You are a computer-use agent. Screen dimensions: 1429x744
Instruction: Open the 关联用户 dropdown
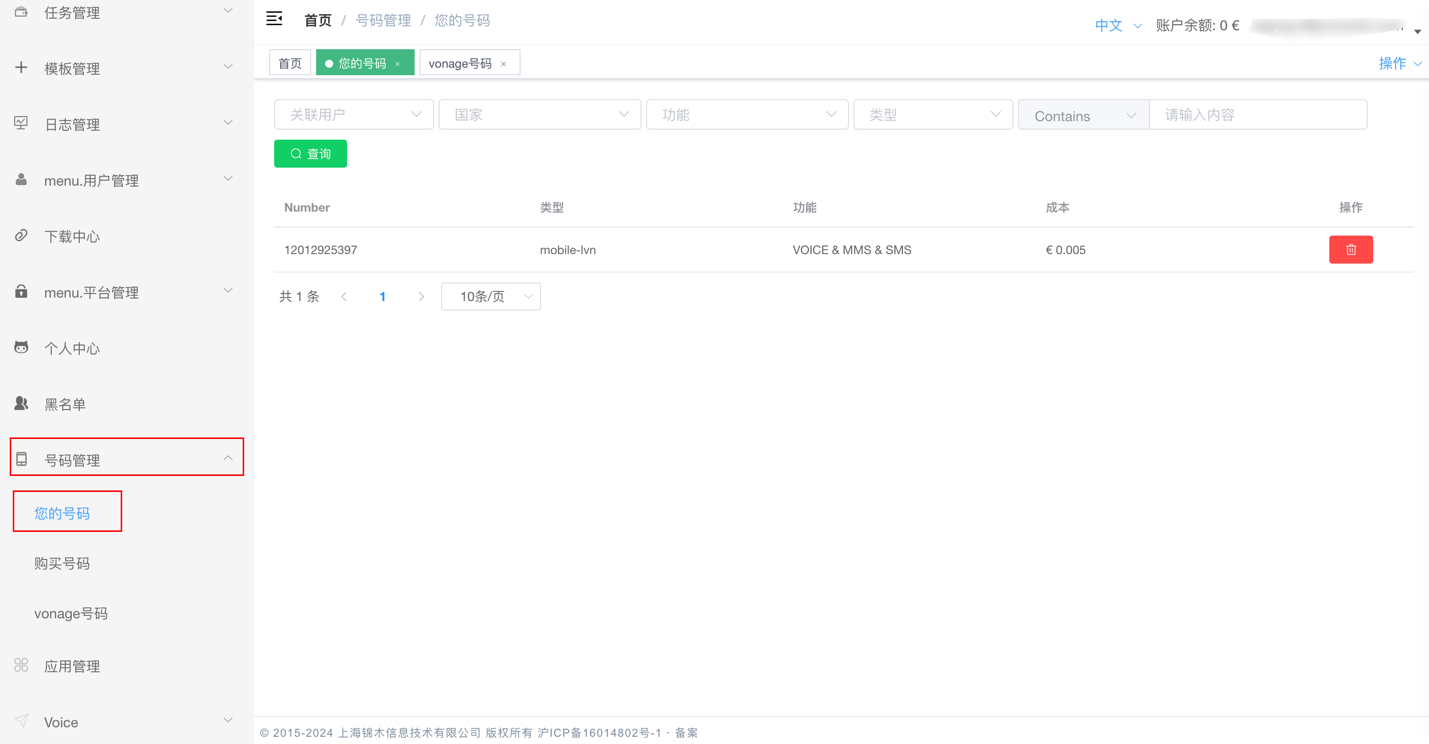point(354,115)
